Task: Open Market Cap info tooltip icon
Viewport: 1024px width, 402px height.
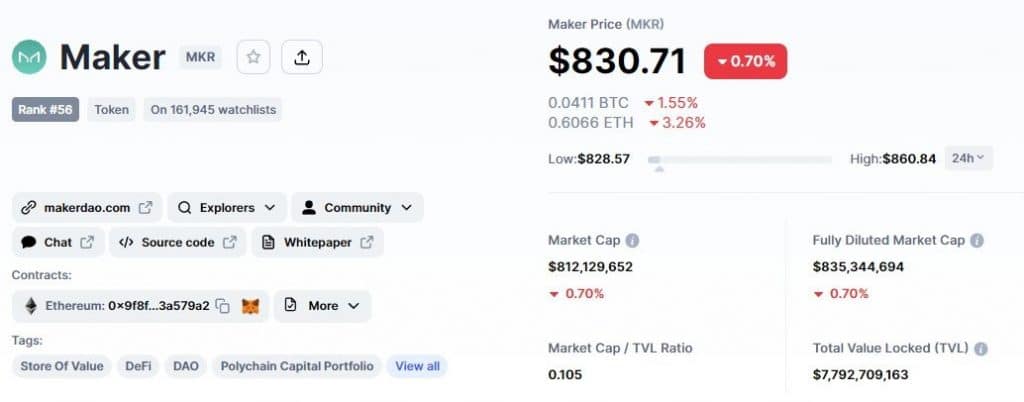Action: click(632, 240)
